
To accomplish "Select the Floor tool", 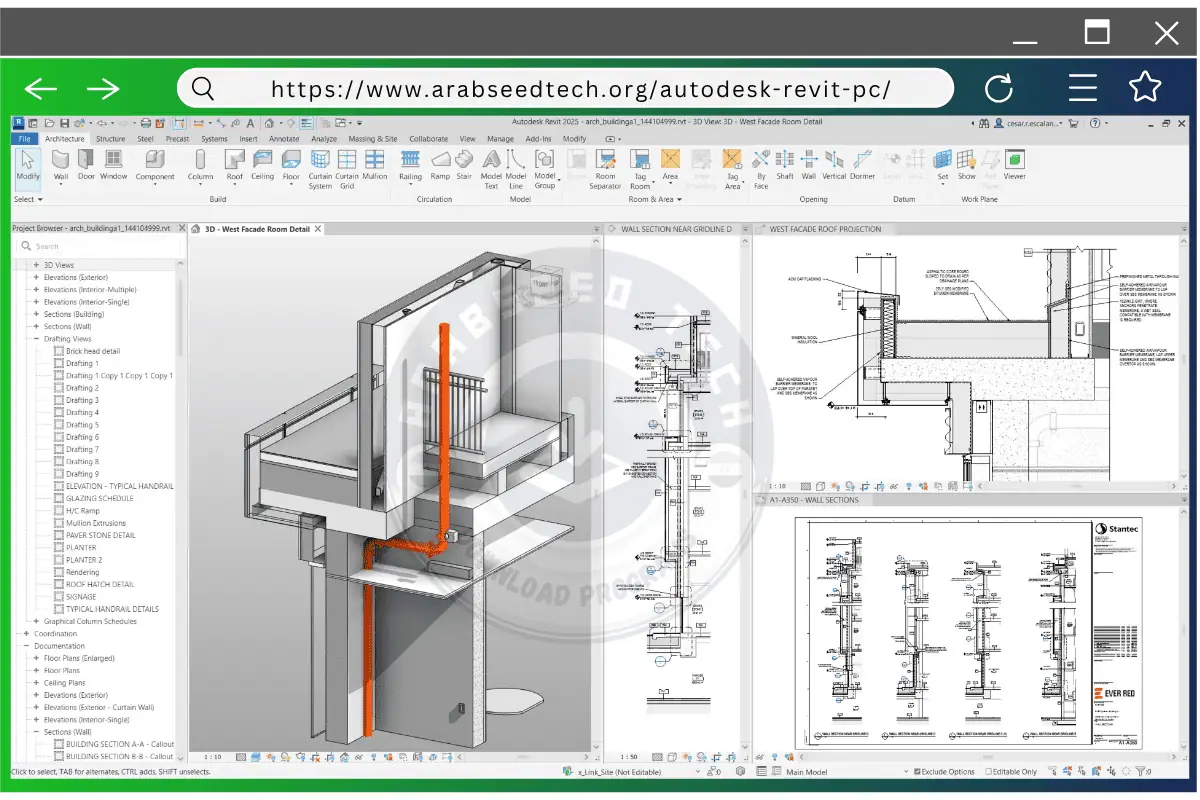I will pyautogui.click(x=291, y=165).
